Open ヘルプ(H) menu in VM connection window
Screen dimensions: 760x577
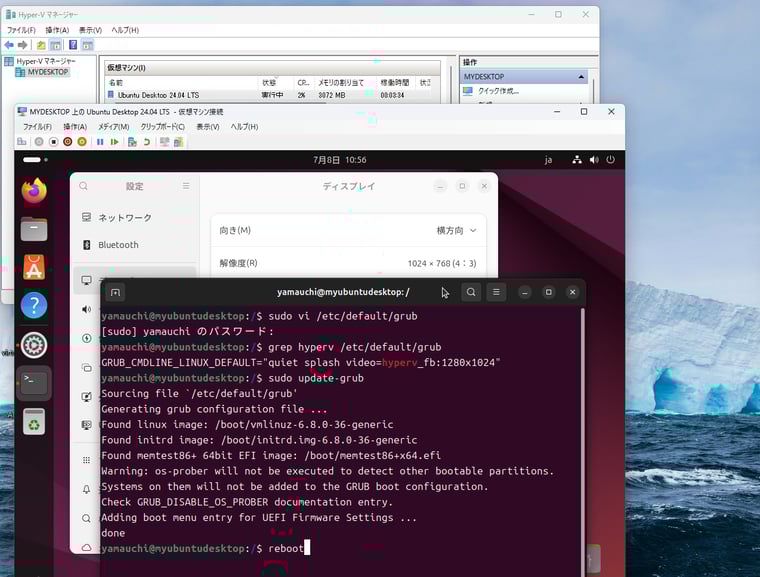tap(244, 127)
